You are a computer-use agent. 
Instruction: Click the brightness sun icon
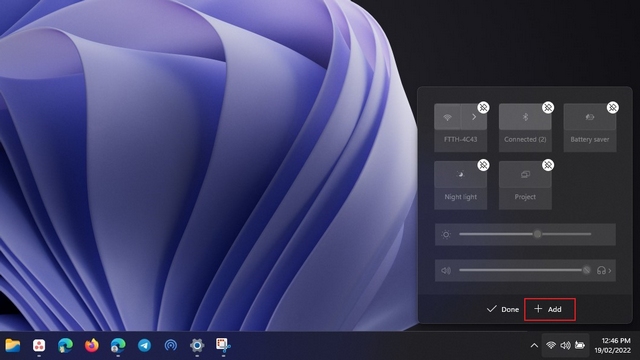click(446, 234)
